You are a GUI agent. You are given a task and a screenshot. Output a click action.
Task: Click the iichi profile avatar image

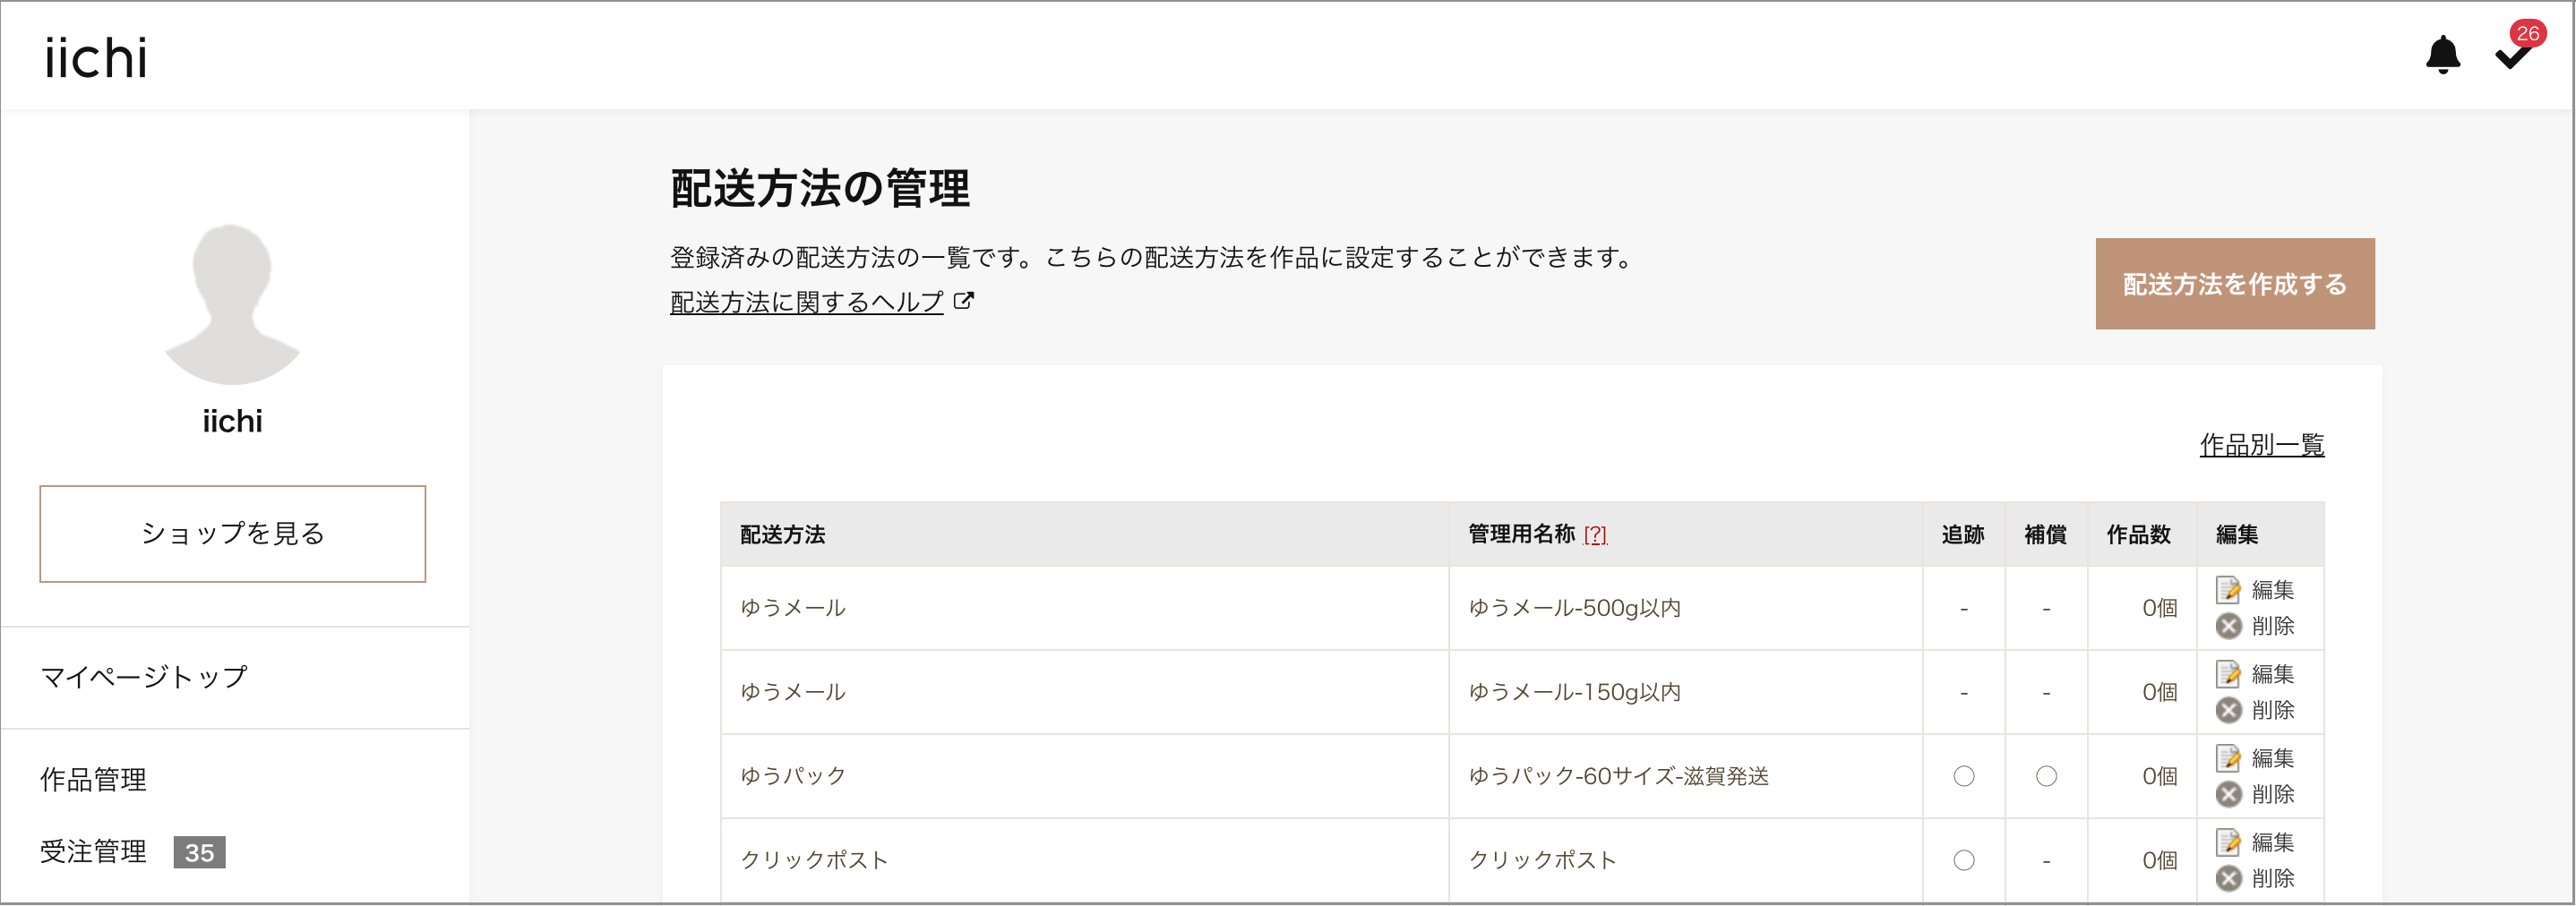pyautogui.click(x=232, y=305)
